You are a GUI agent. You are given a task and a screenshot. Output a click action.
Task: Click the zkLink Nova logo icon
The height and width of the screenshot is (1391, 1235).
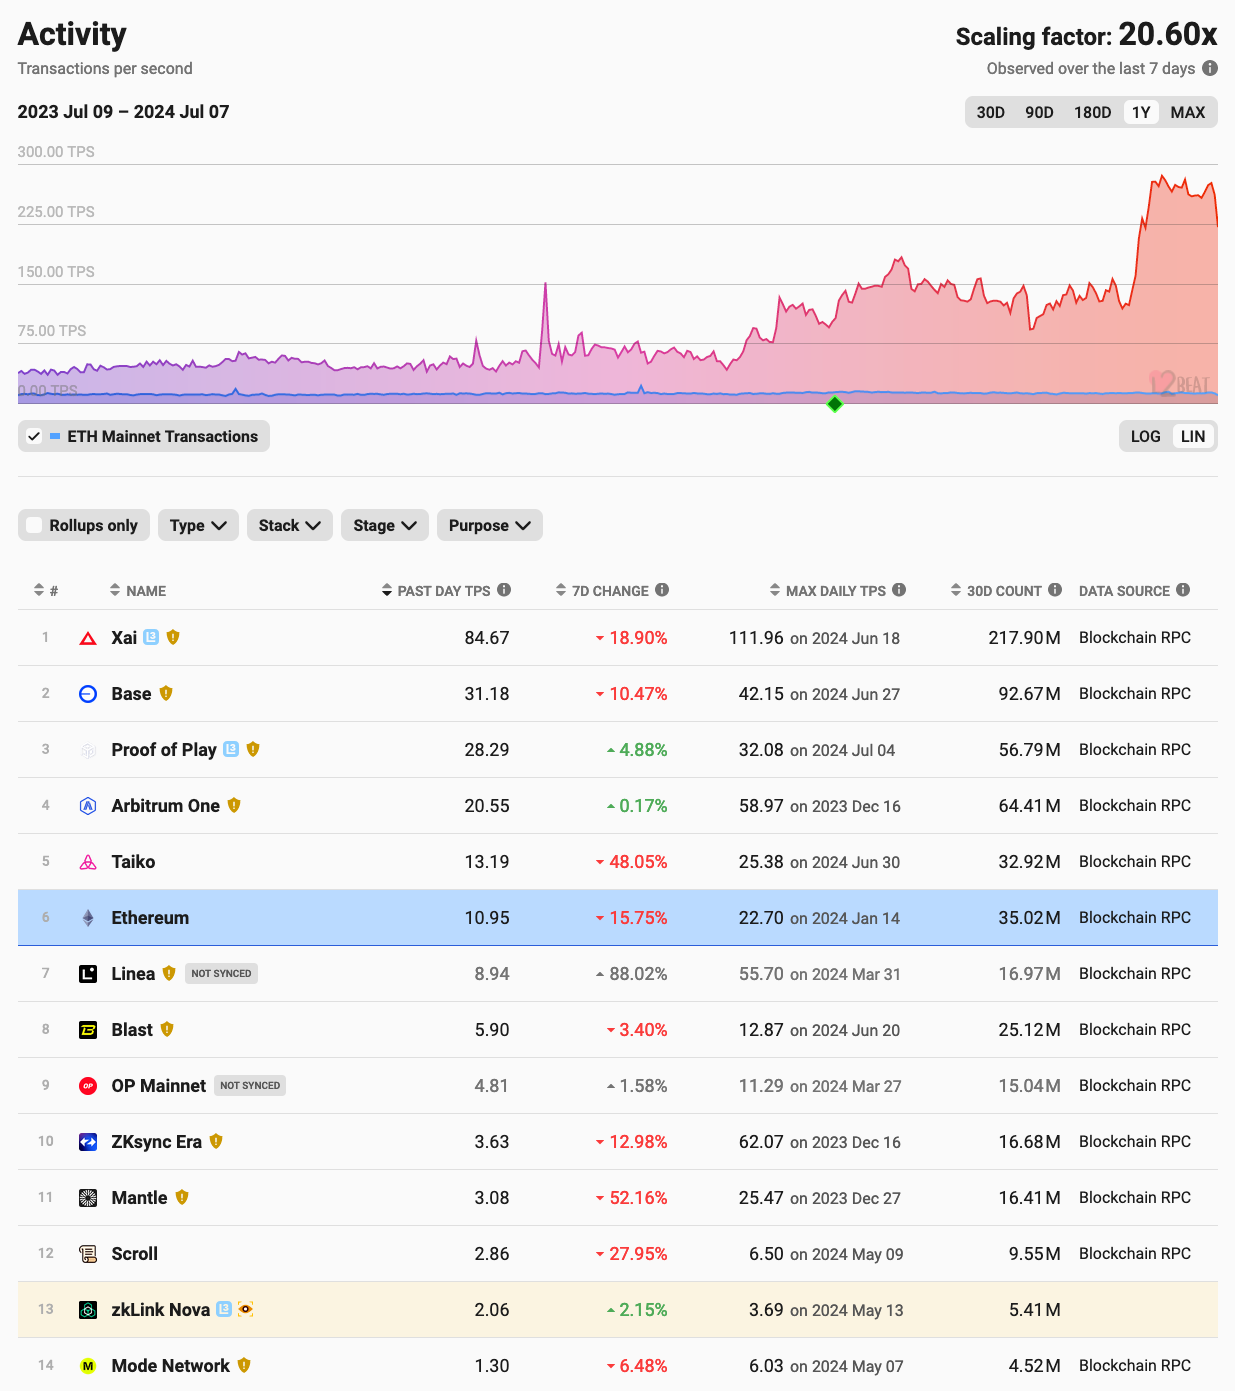[88, 1310]
